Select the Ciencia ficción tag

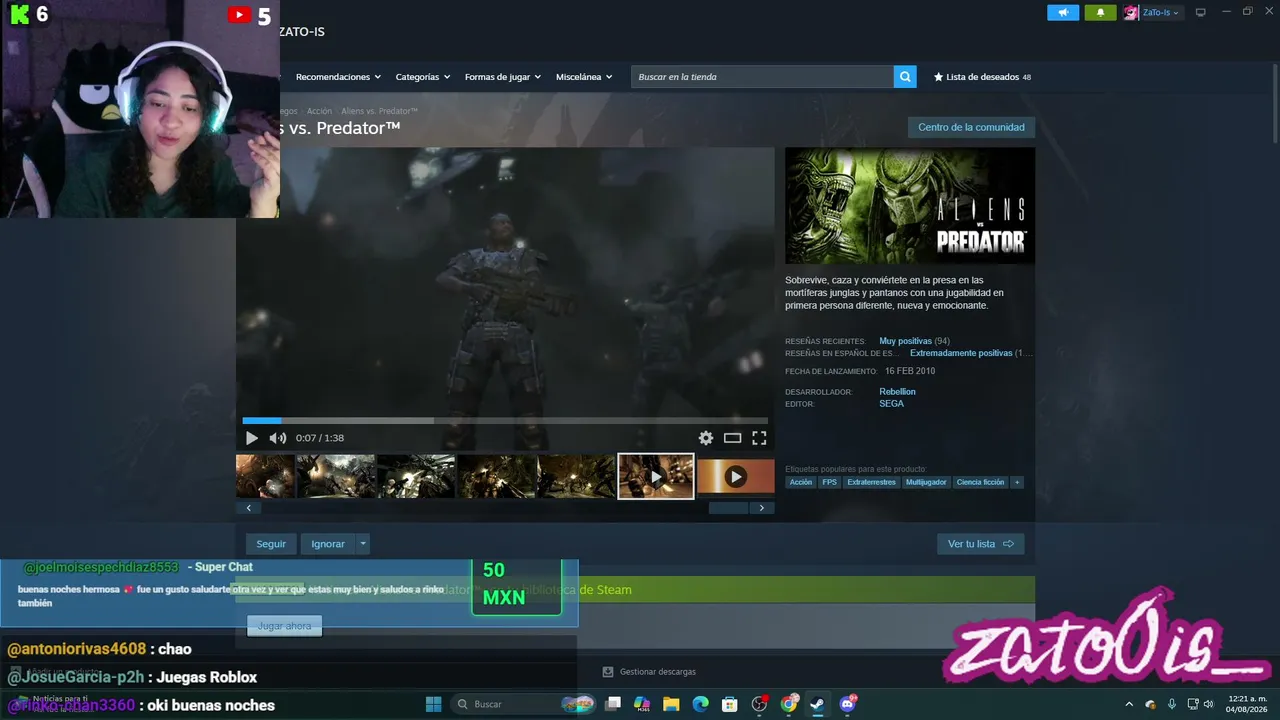(x=981, y=482)
